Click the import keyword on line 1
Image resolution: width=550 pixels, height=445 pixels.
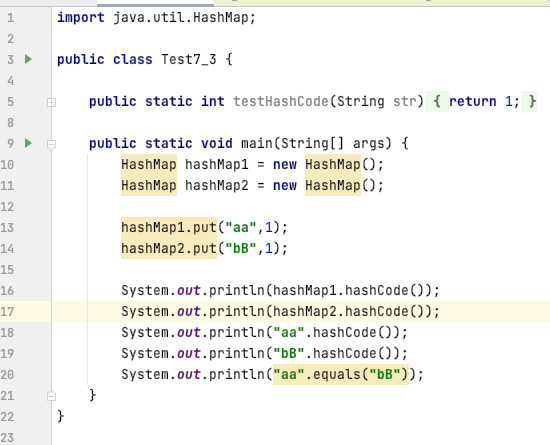(x=81, y=18)
